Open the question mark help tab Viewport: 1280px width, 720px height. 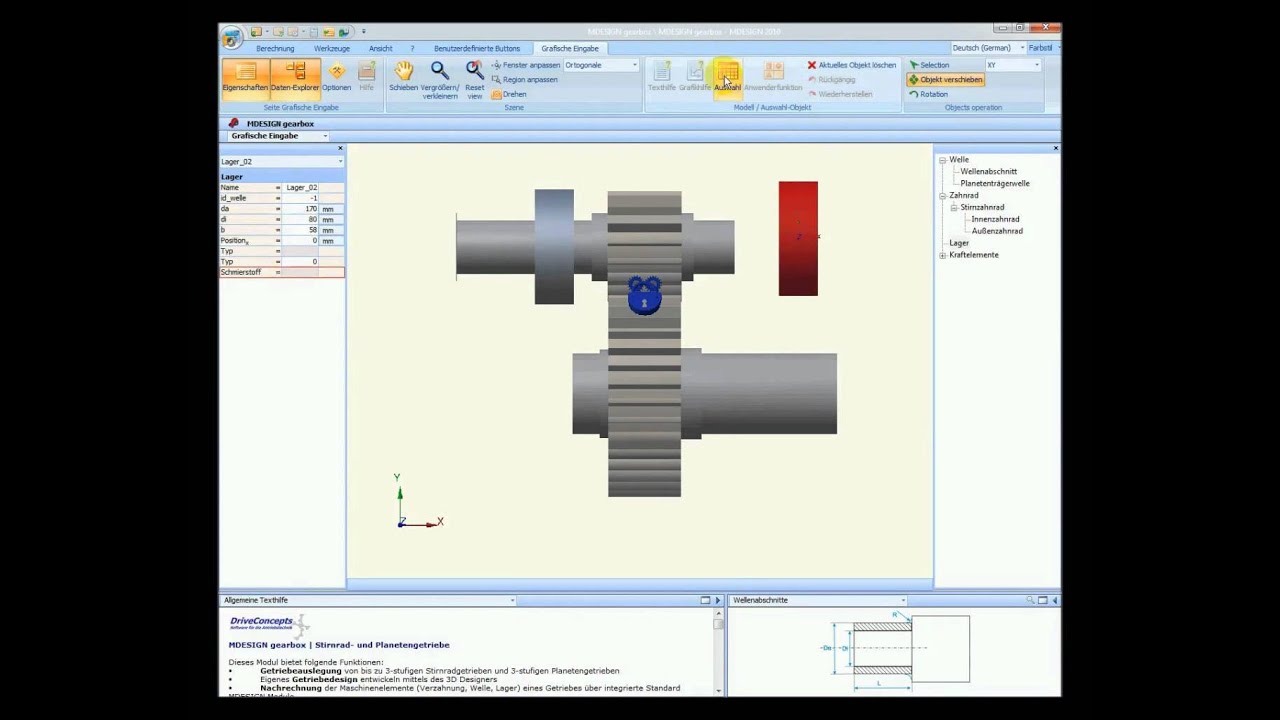point(412,48)
